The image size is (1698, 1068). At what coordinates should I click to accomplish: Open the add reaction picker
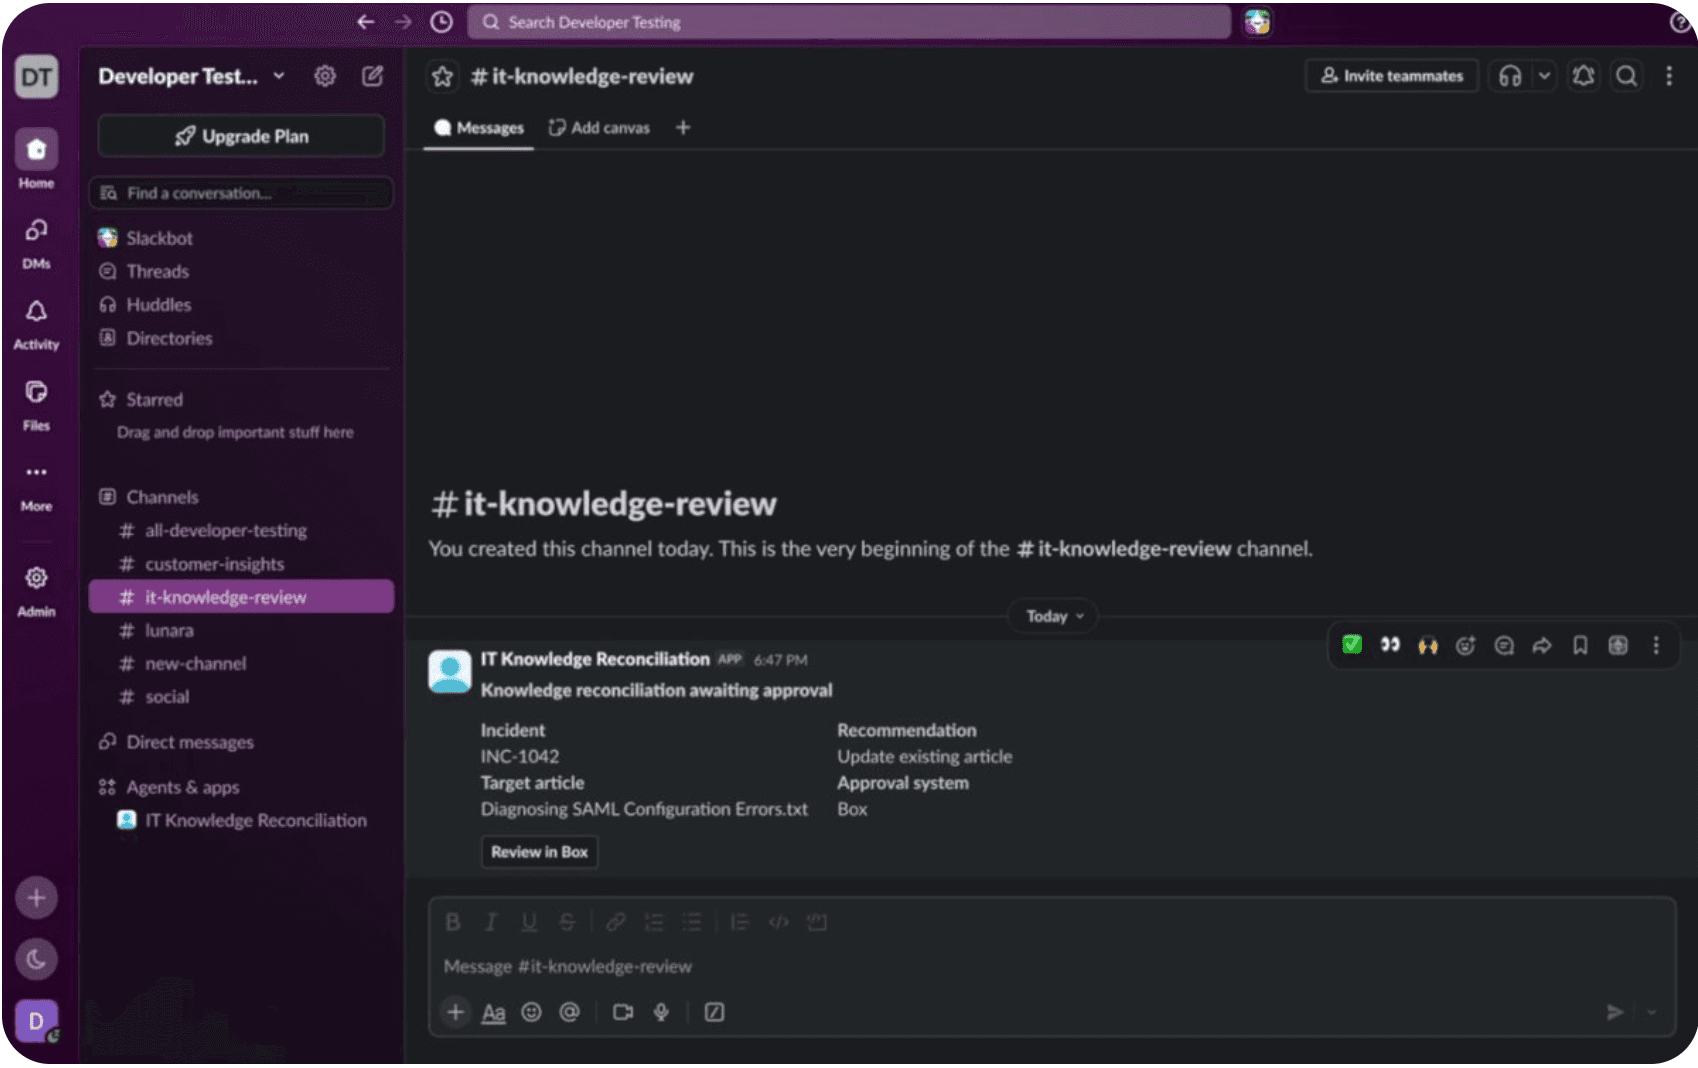1466,645
